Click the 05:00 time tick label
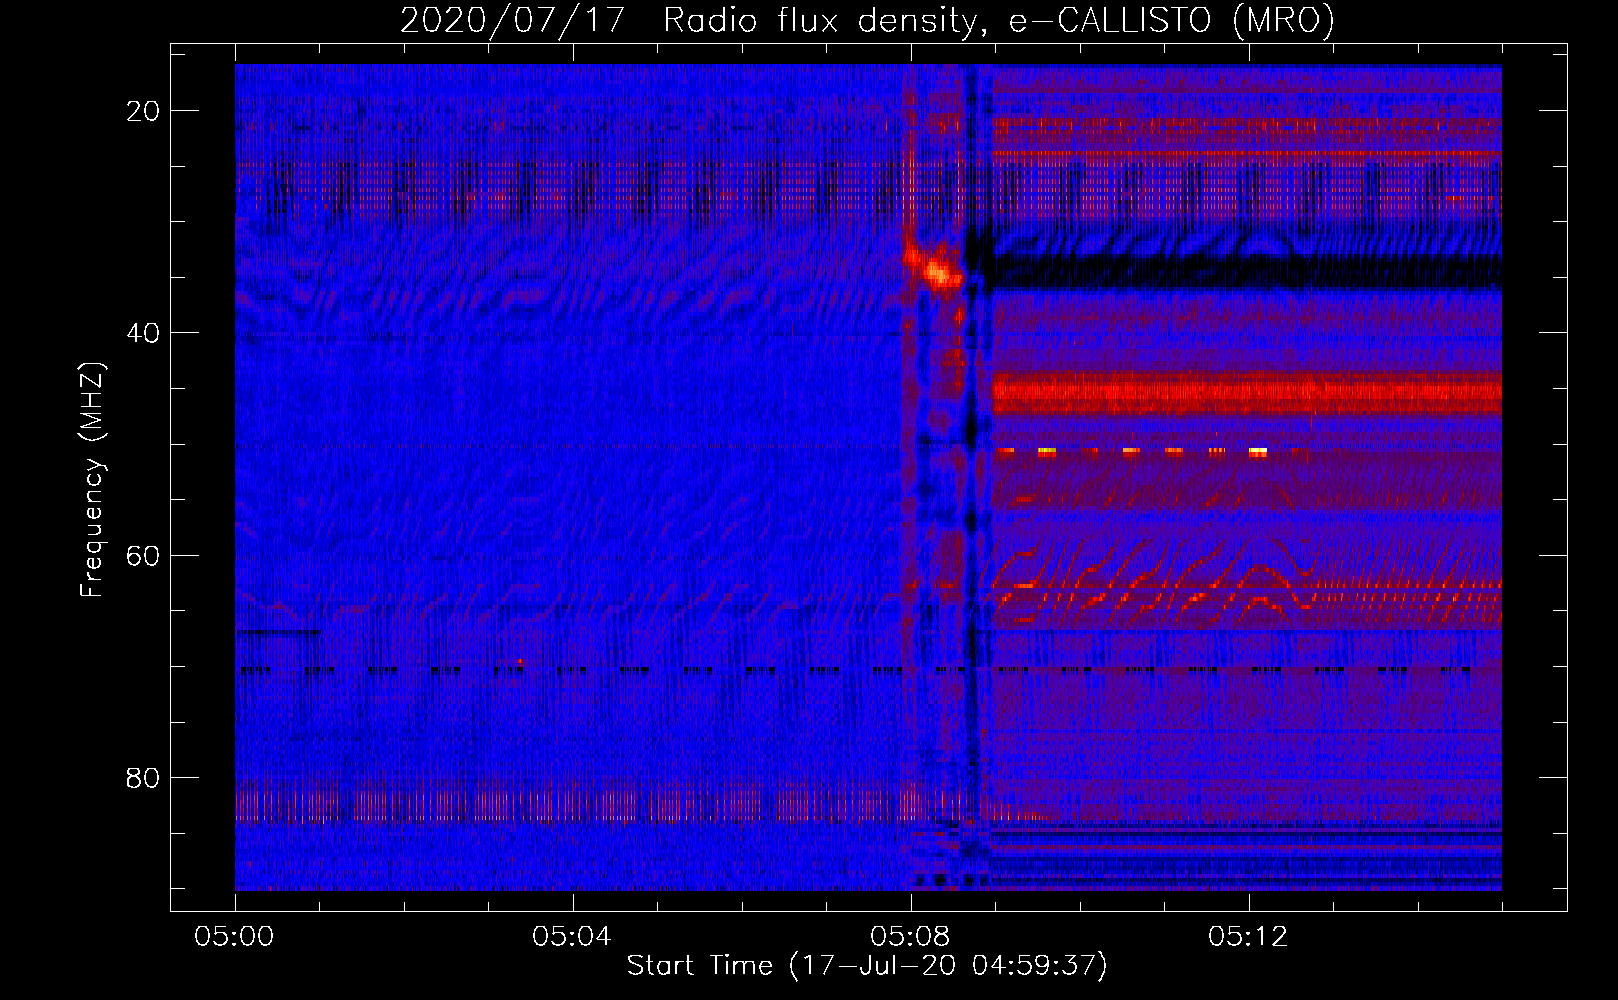 (235, 937)
